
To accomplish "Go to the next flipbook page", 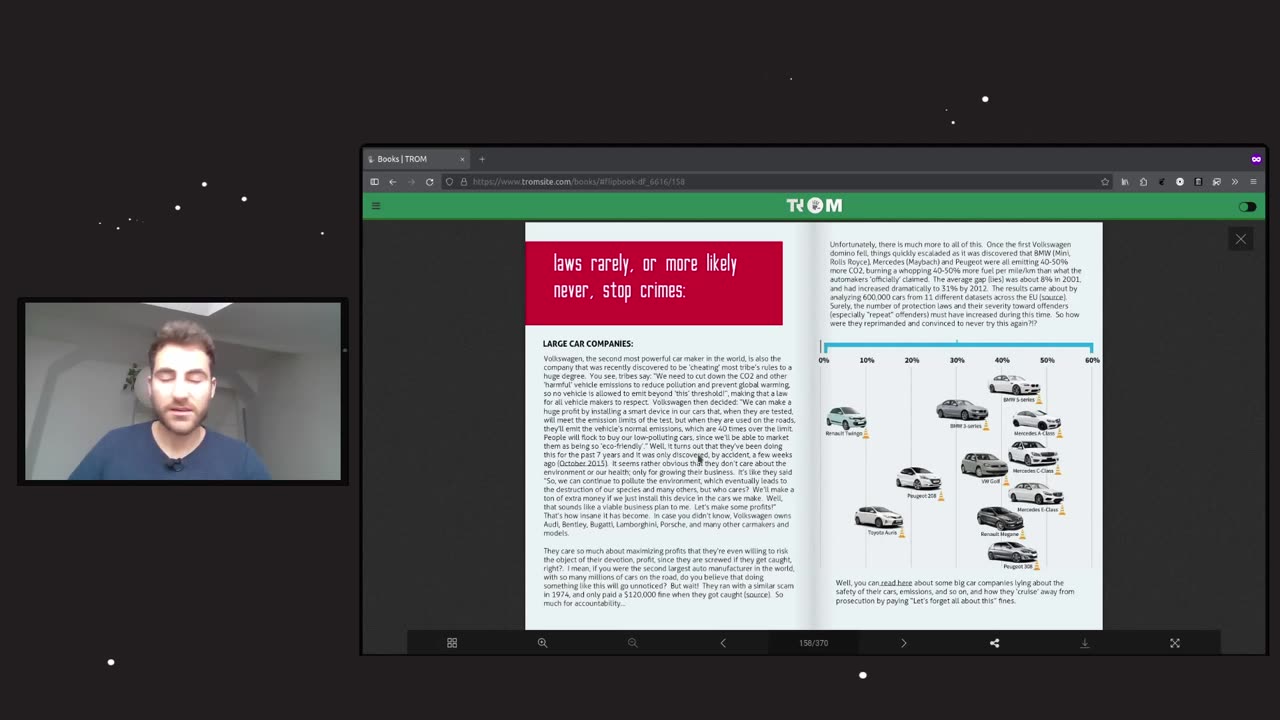I will pyautogui.click(x=904, y=643).
